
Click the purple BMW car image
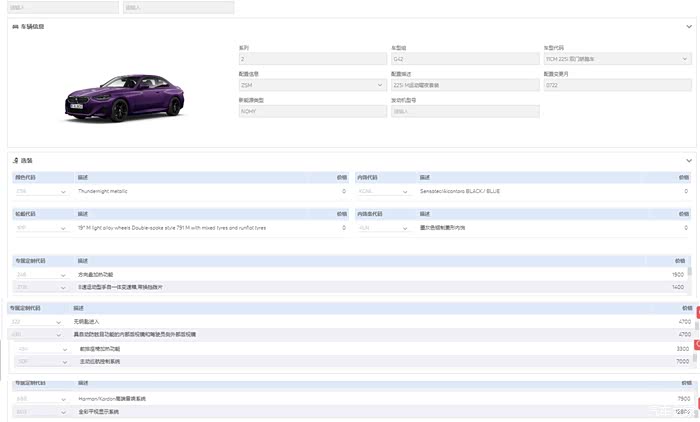pos(125,97)
